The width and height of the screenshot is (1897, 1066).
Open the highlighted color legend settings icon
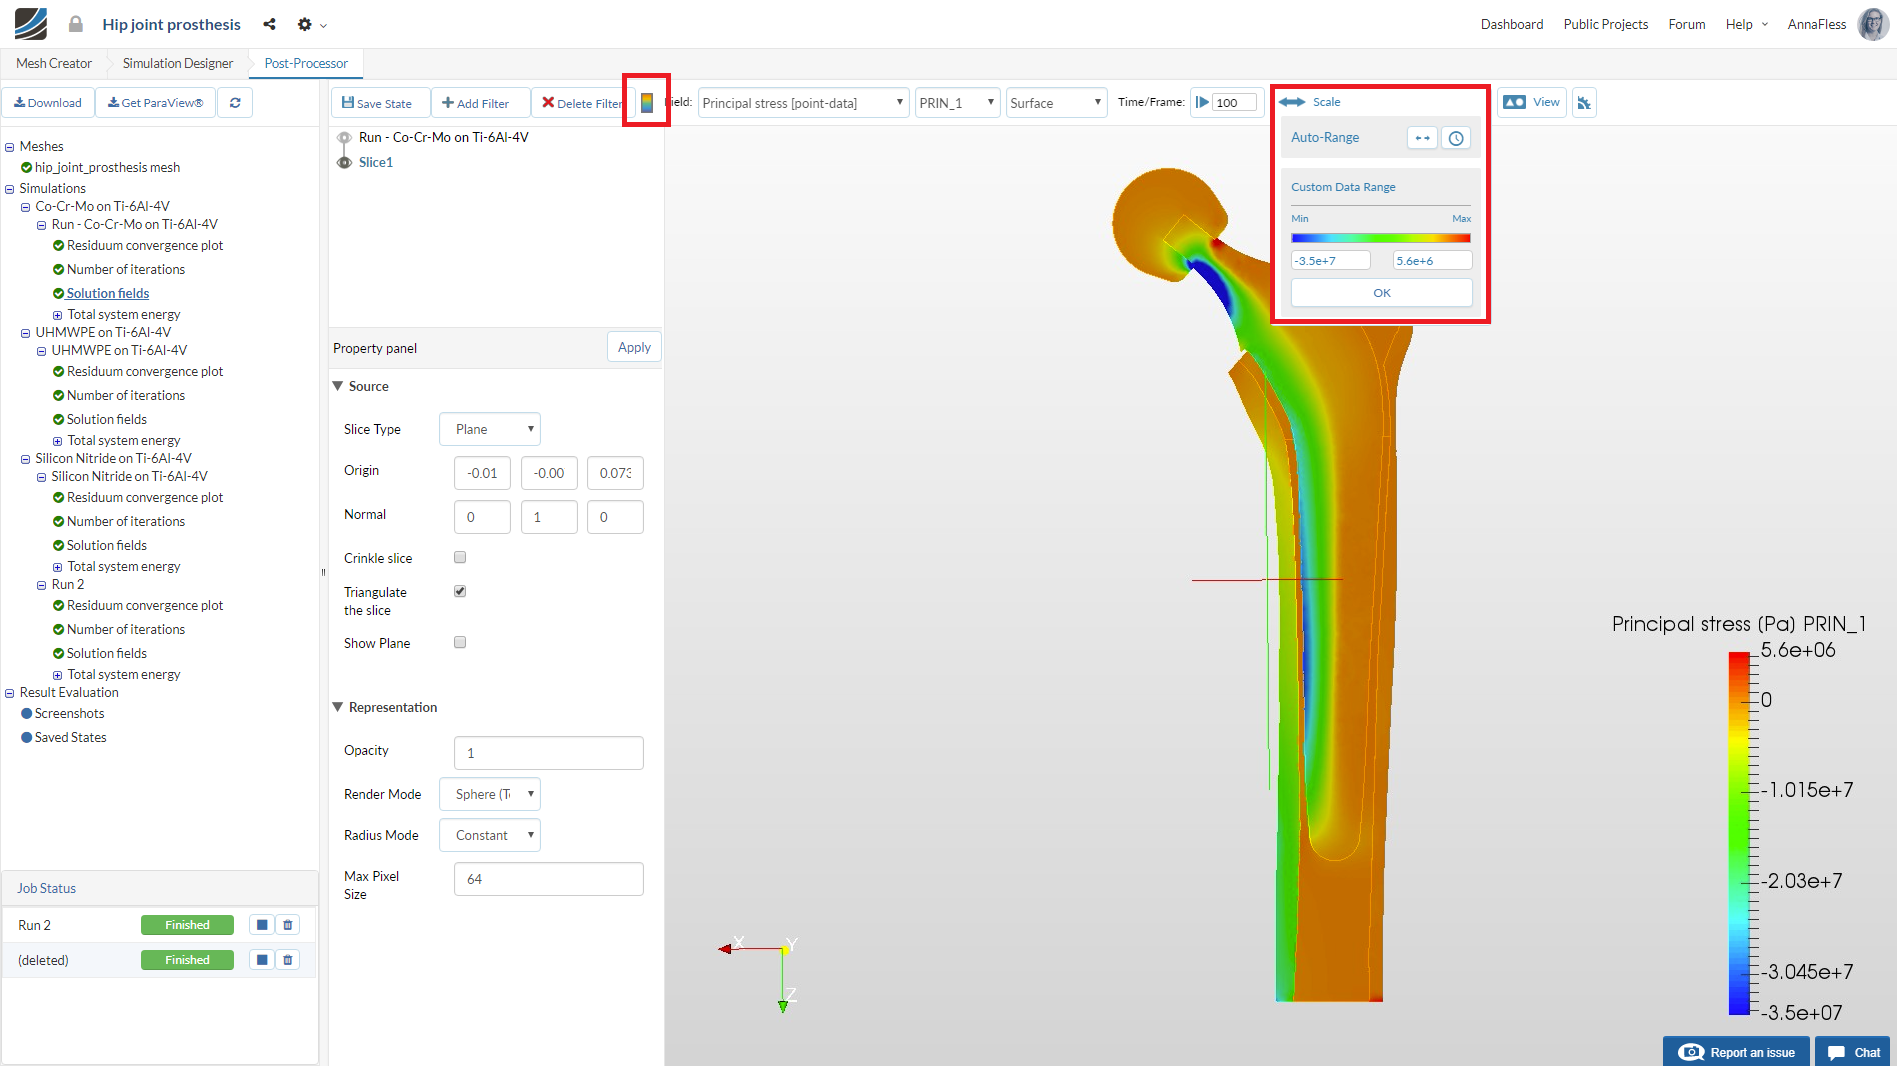click(646, 101)
